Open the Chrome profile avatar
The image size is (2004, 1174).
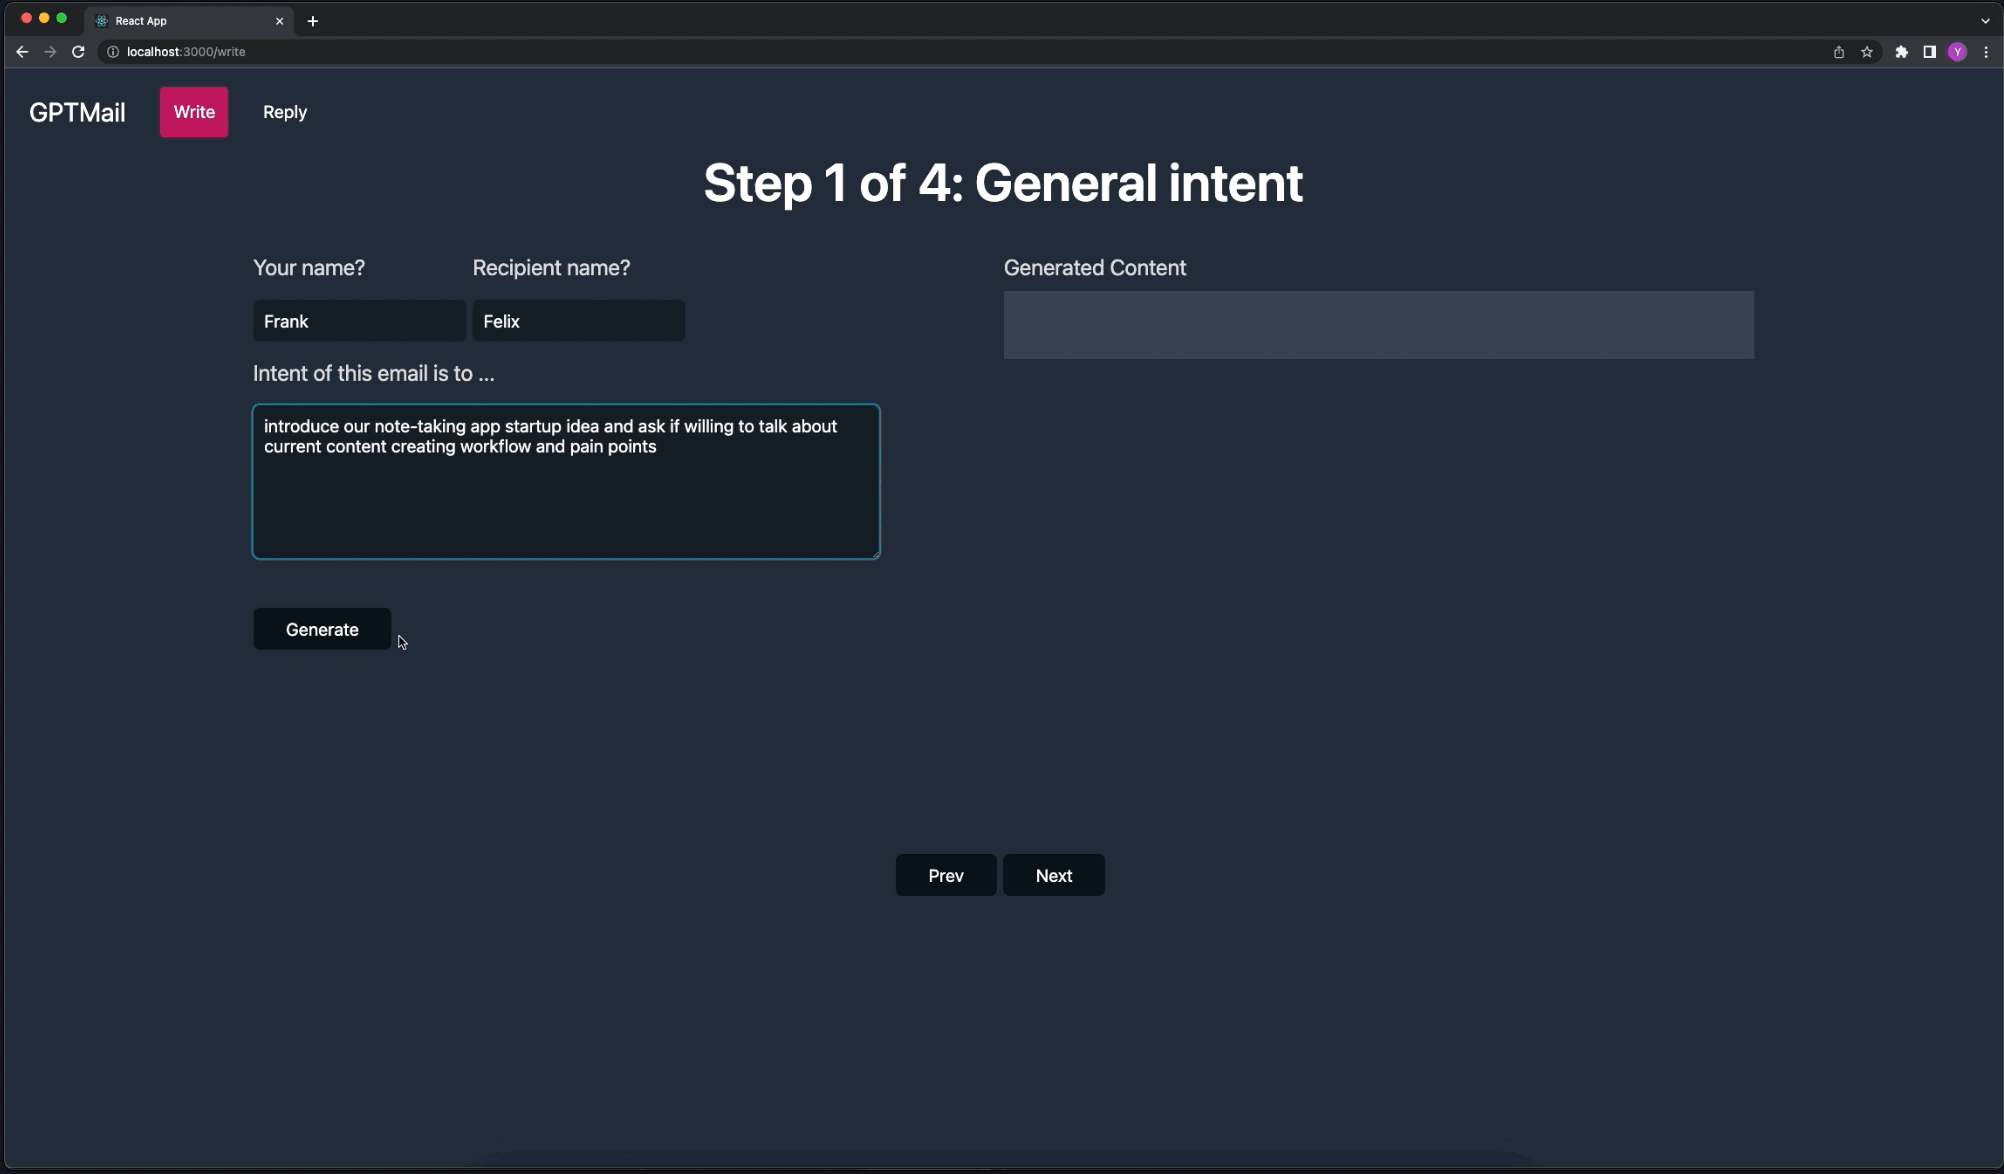tap(1957, 52)
